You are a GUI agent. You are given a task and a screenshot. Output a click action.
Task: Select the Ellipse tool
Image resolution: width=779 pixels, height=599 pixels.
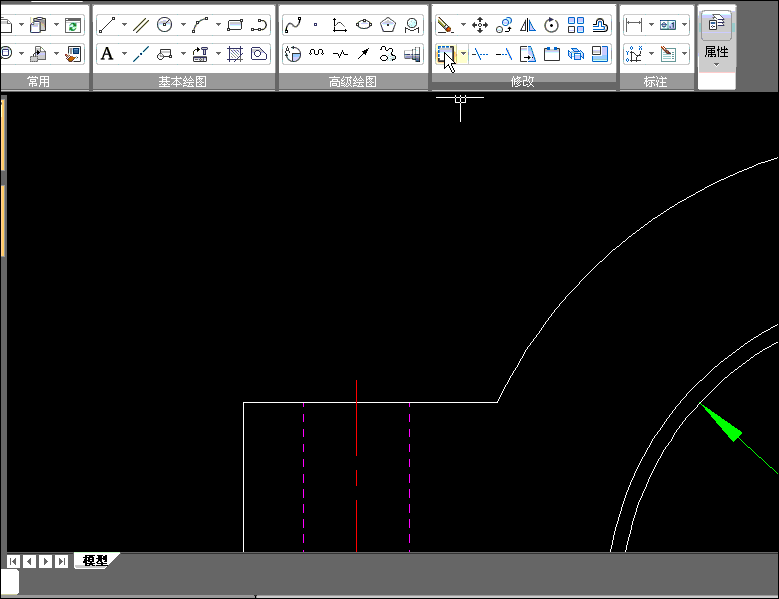pyautogui.click(x=364, y=25)
